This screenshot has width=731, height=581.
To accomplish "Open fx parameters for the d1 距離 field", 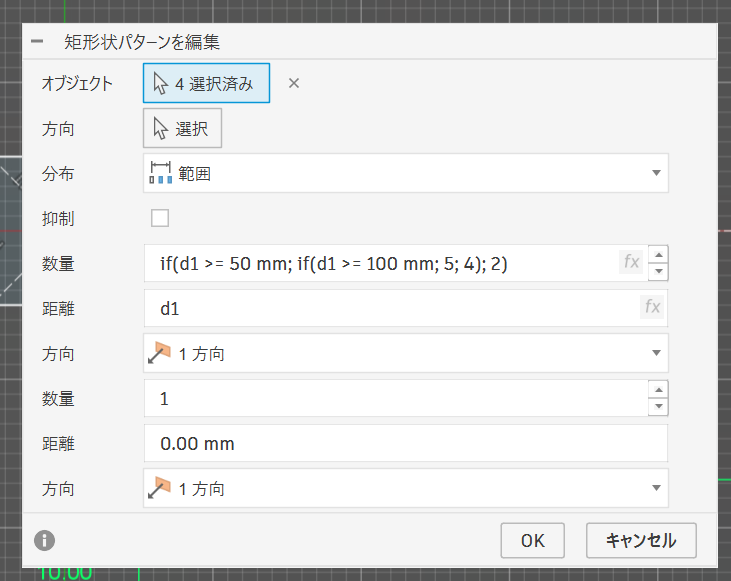I will click(x=652, y=307).
